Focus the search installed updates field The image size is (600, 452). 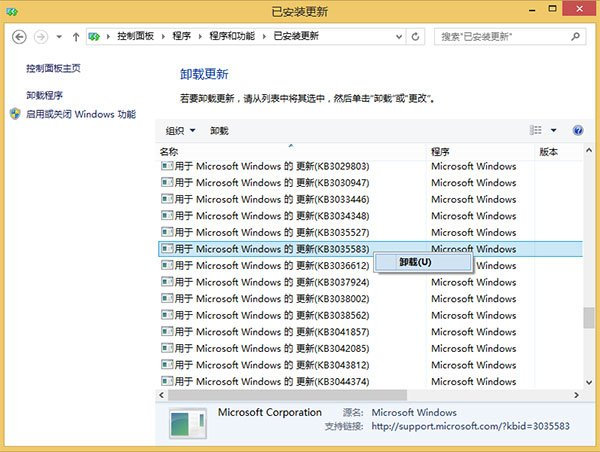click(510, 37)
